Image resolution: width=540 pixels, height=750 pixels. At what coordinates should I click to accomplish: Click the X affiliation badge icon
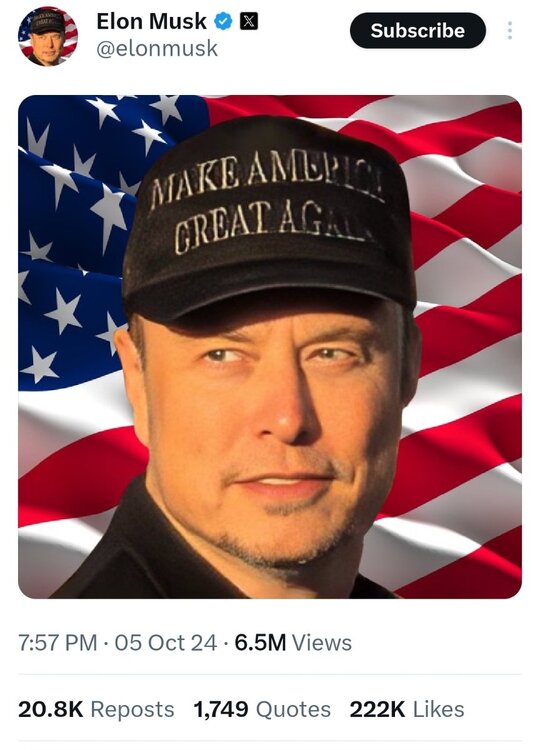pos(249,22)
